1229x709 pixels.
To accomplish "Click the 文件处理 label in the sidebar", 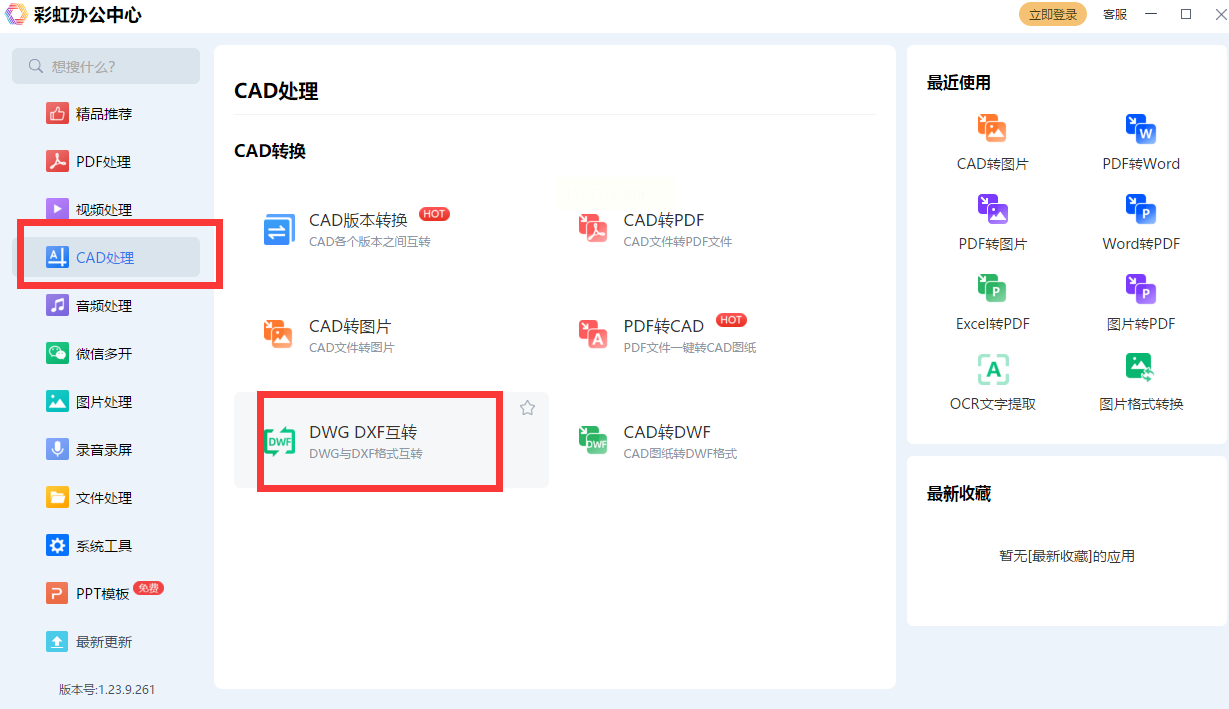I will tap(104, 498).
